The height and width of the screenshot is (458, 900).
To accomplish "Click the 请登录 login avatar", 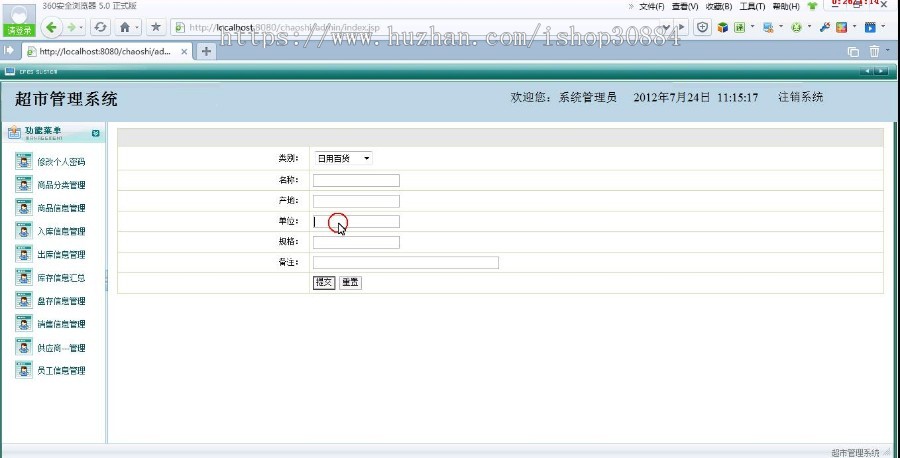I will click(x=20, y=20).
